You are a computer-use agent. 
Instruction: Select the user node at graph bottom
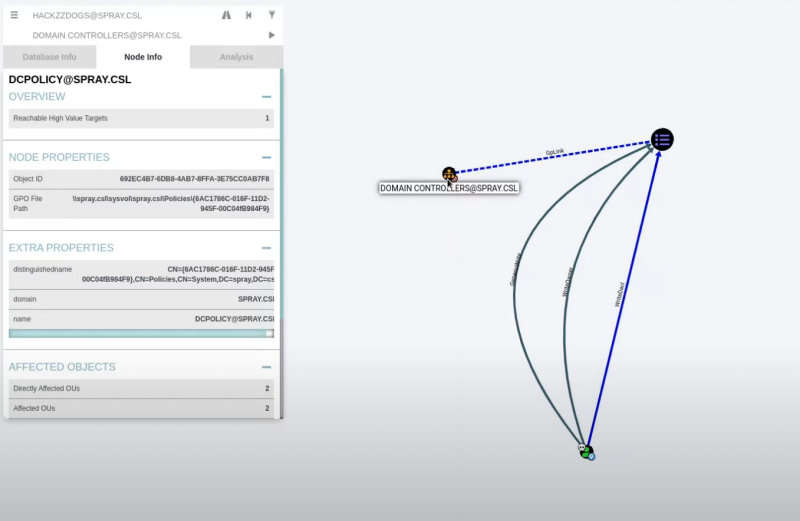587,452
